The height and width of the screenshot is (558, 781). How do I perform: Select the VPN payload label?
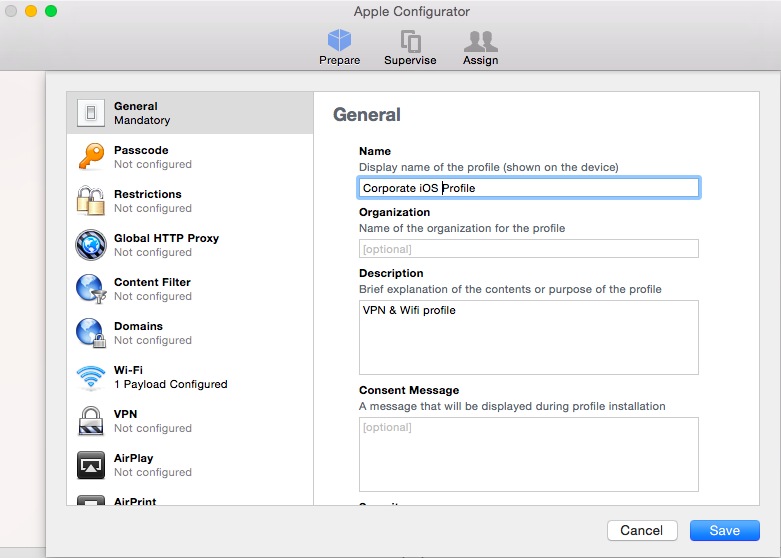click(x=126, y=414)
